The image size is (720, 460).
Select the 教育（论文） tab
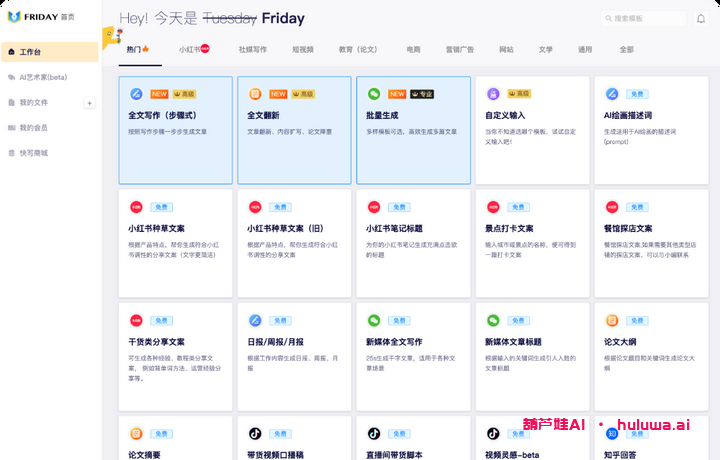point(358,49)
